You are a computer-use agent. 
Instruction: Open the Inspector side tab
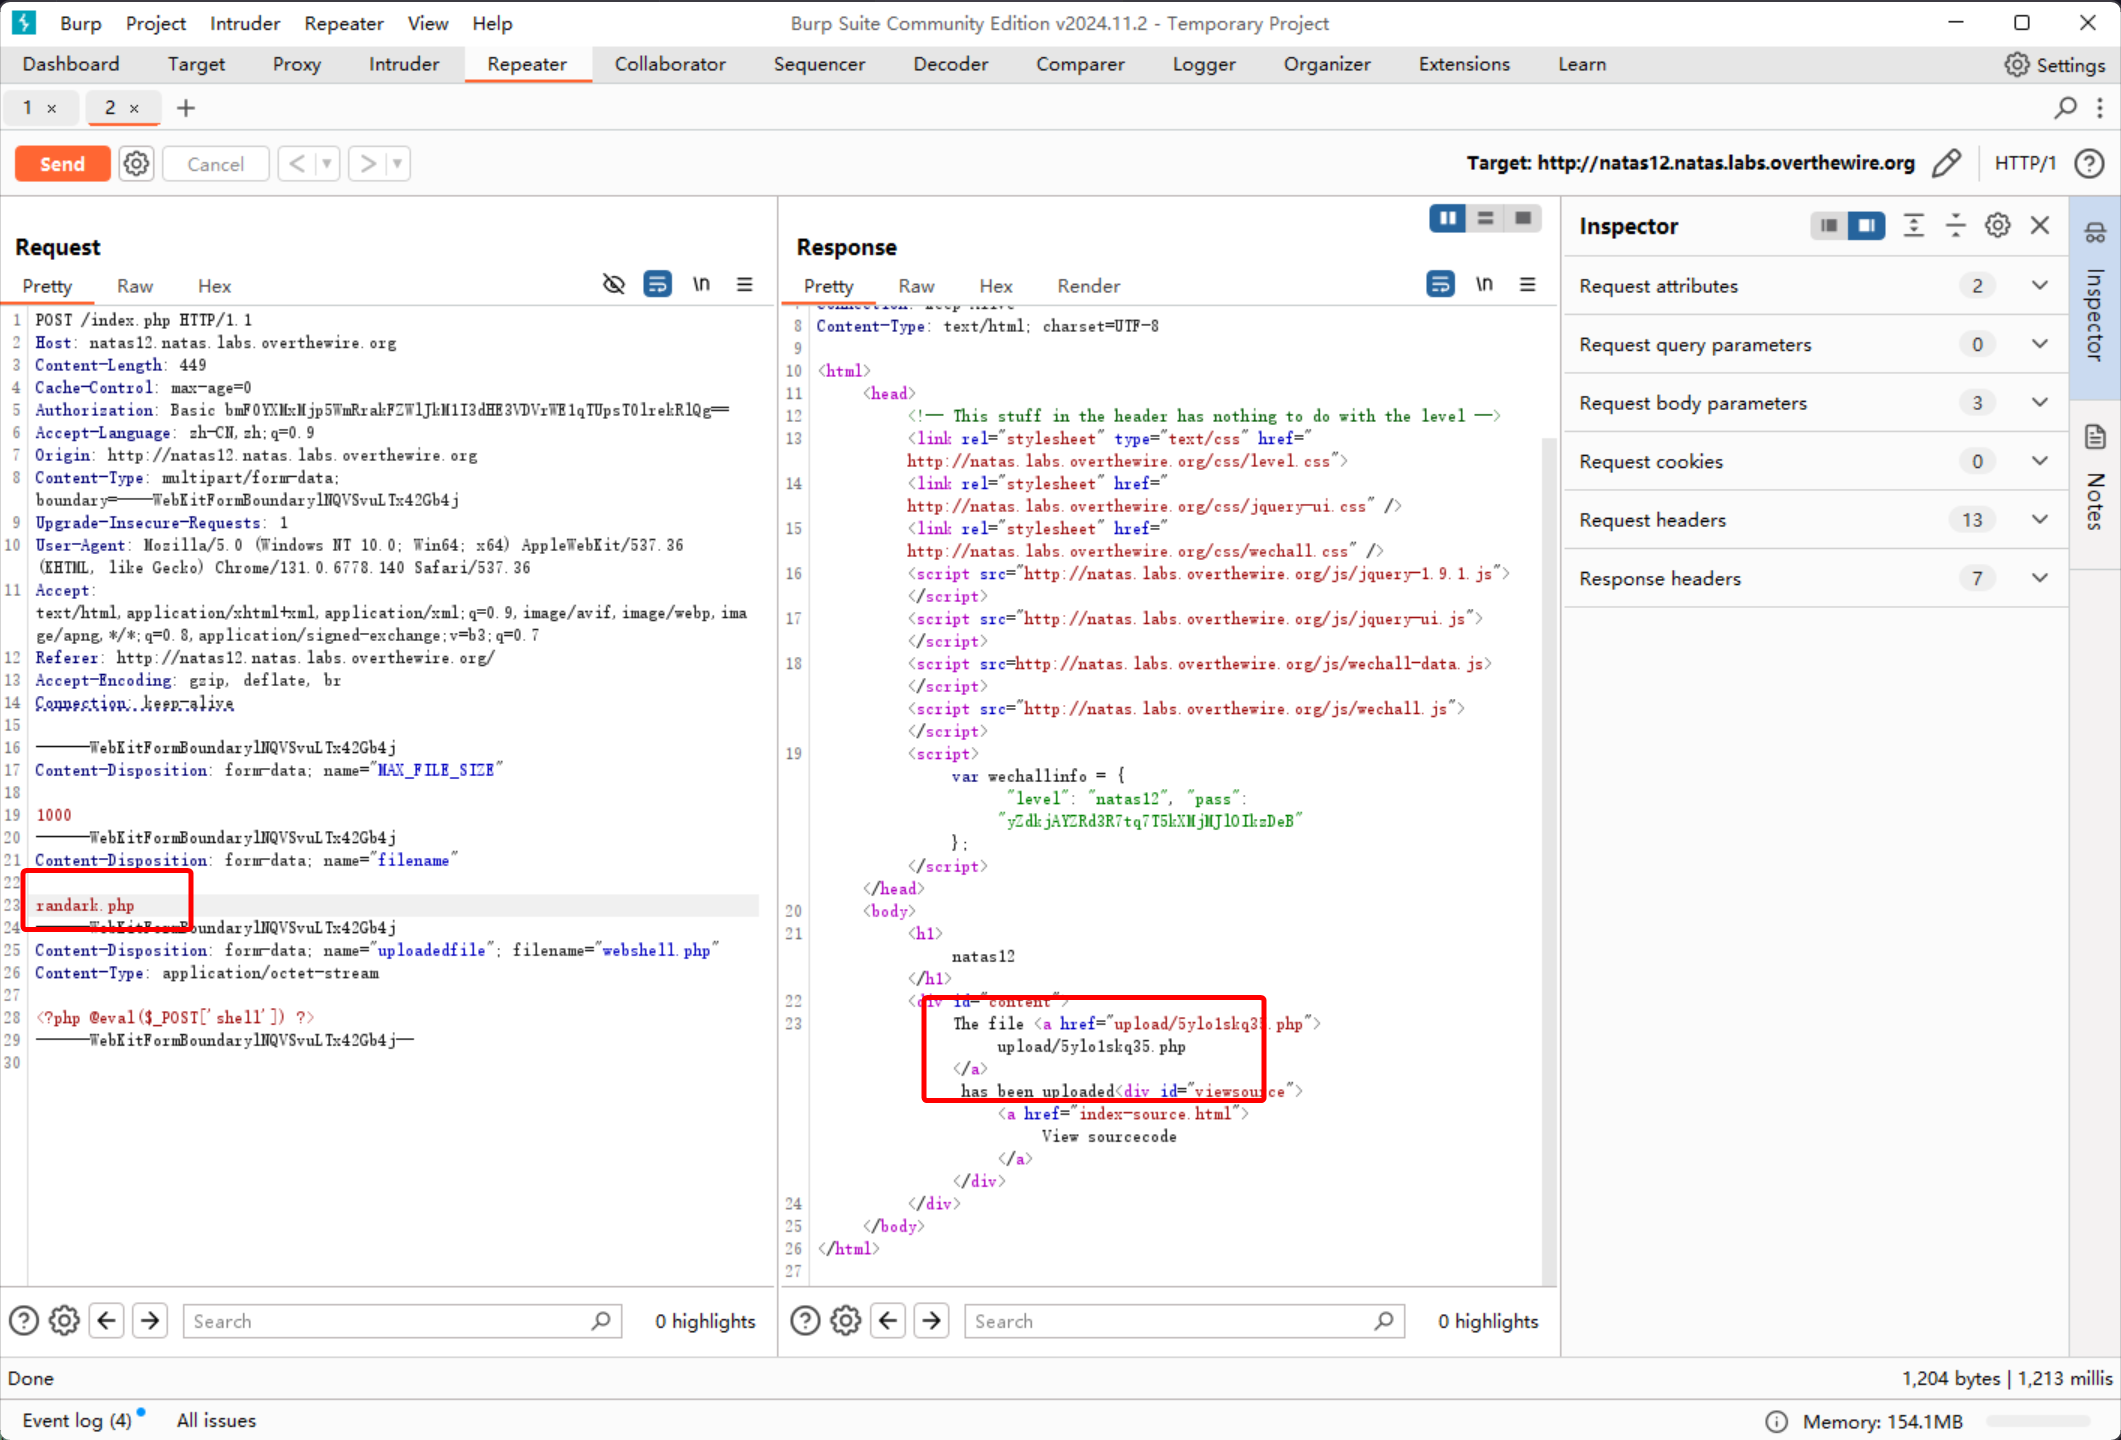pos(2095,296)
